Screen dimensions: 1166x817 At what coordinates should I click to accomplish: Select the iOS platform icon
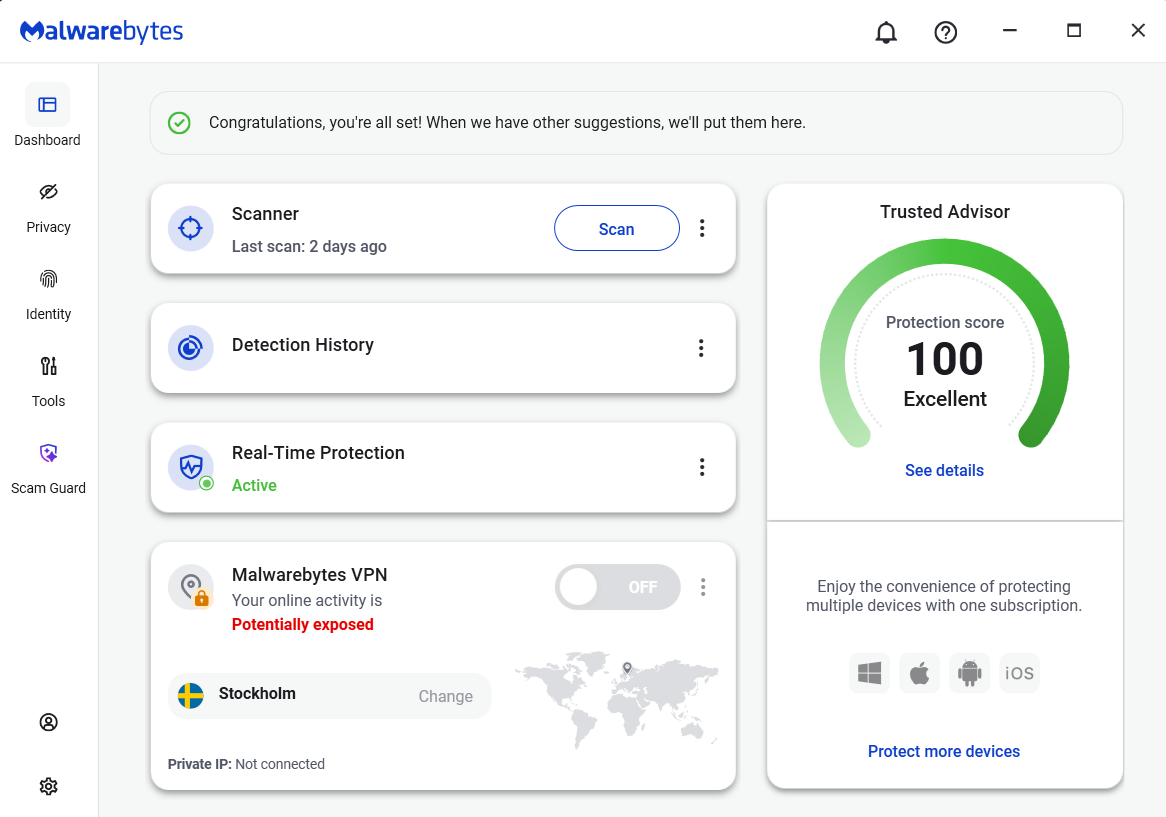click(1020, 673)
